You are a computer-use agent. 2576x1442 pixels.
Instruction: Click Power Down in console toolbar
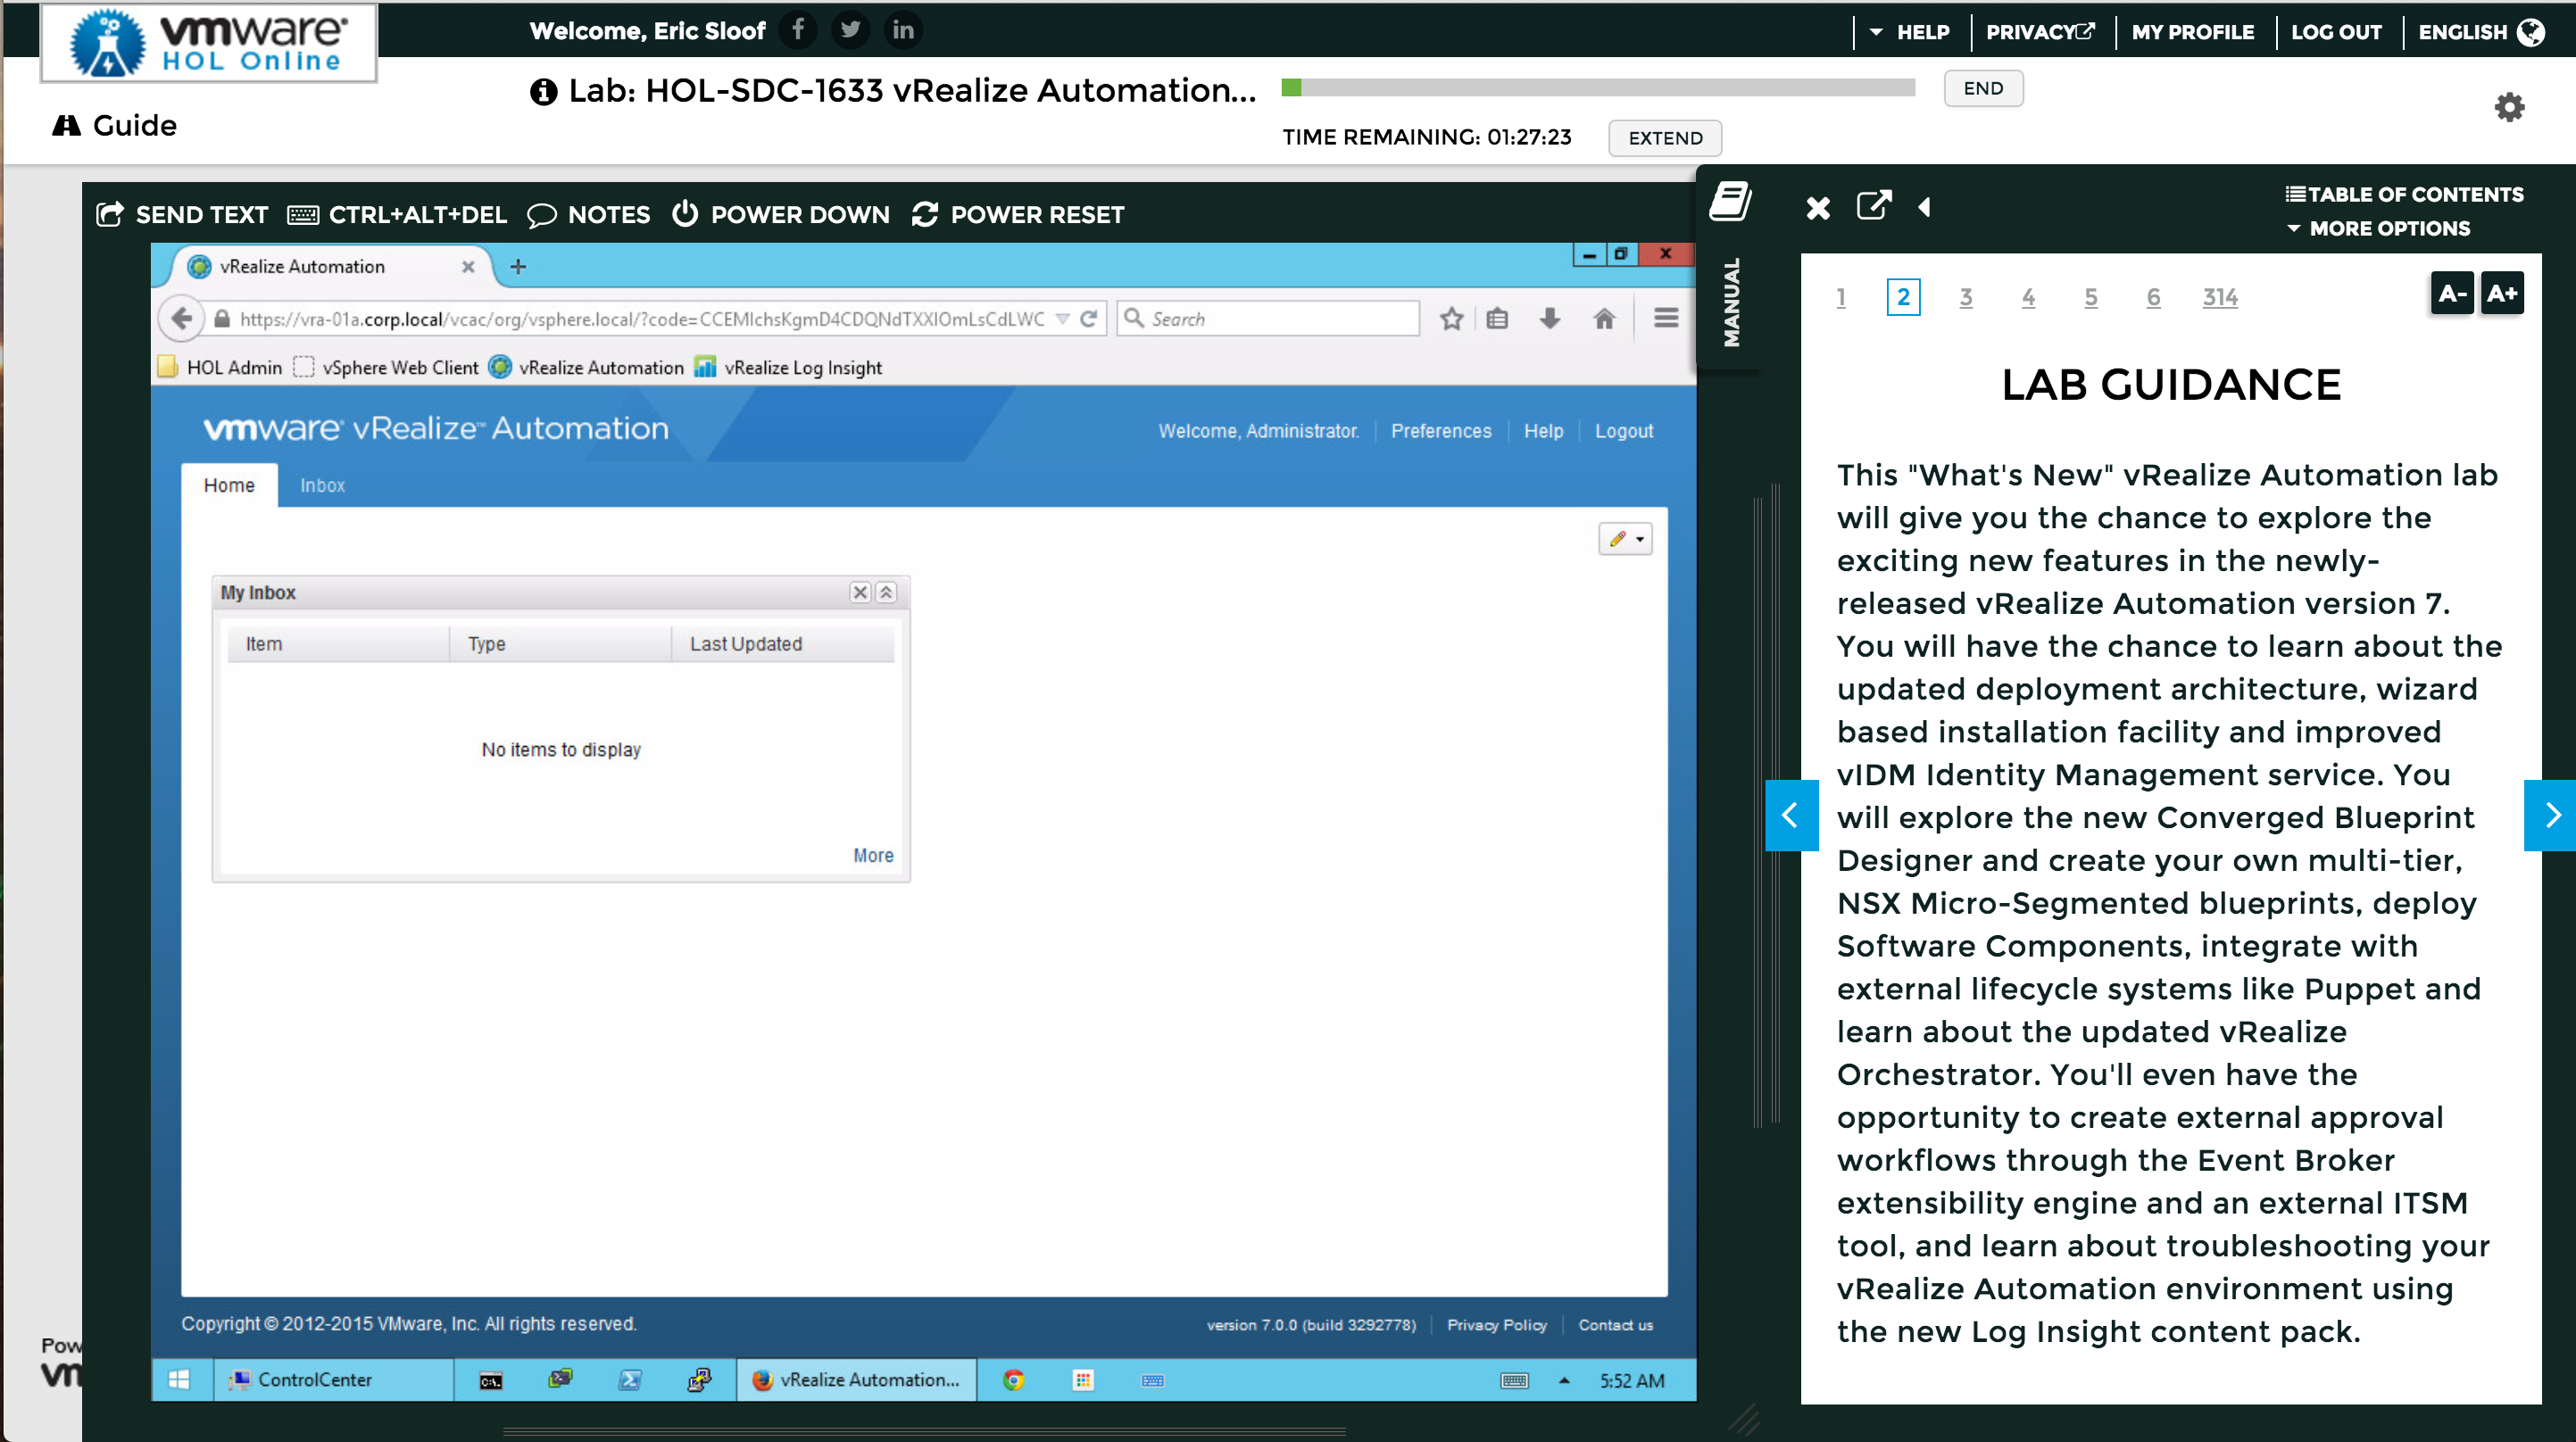(781, 214)
